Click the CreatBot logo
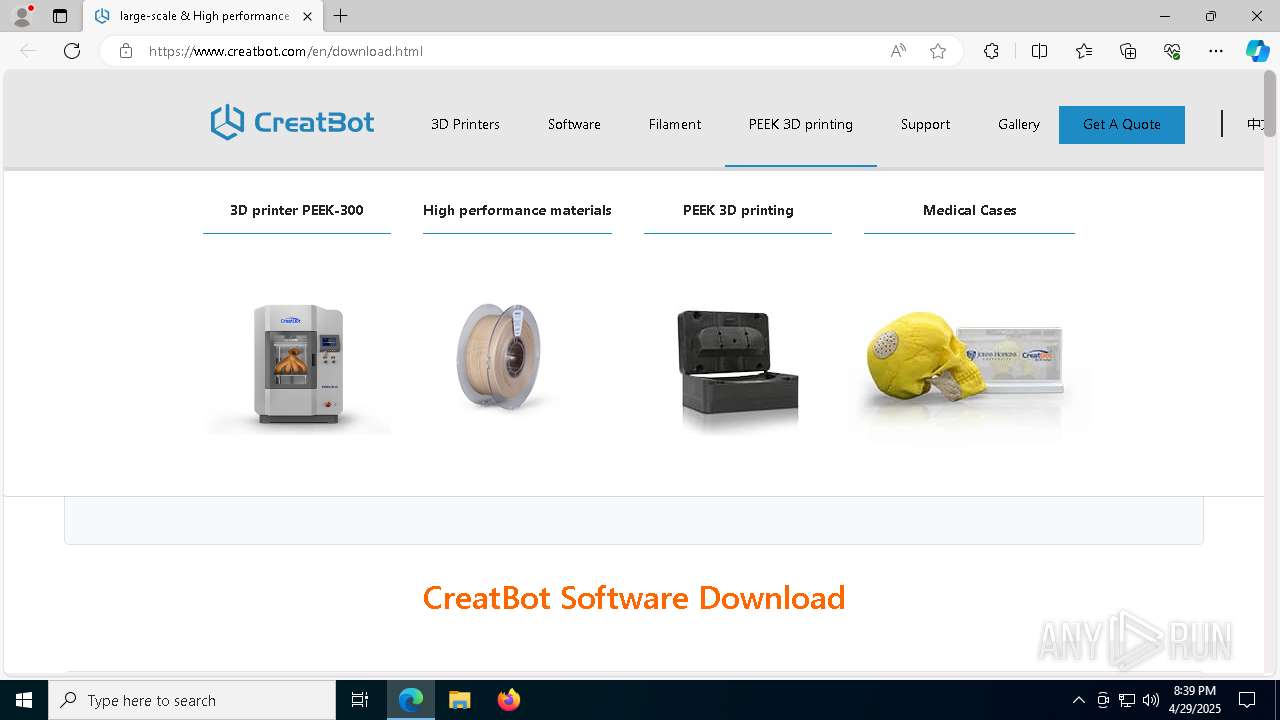The height and width of the screenshot is (720, 1280). point(292,123)
